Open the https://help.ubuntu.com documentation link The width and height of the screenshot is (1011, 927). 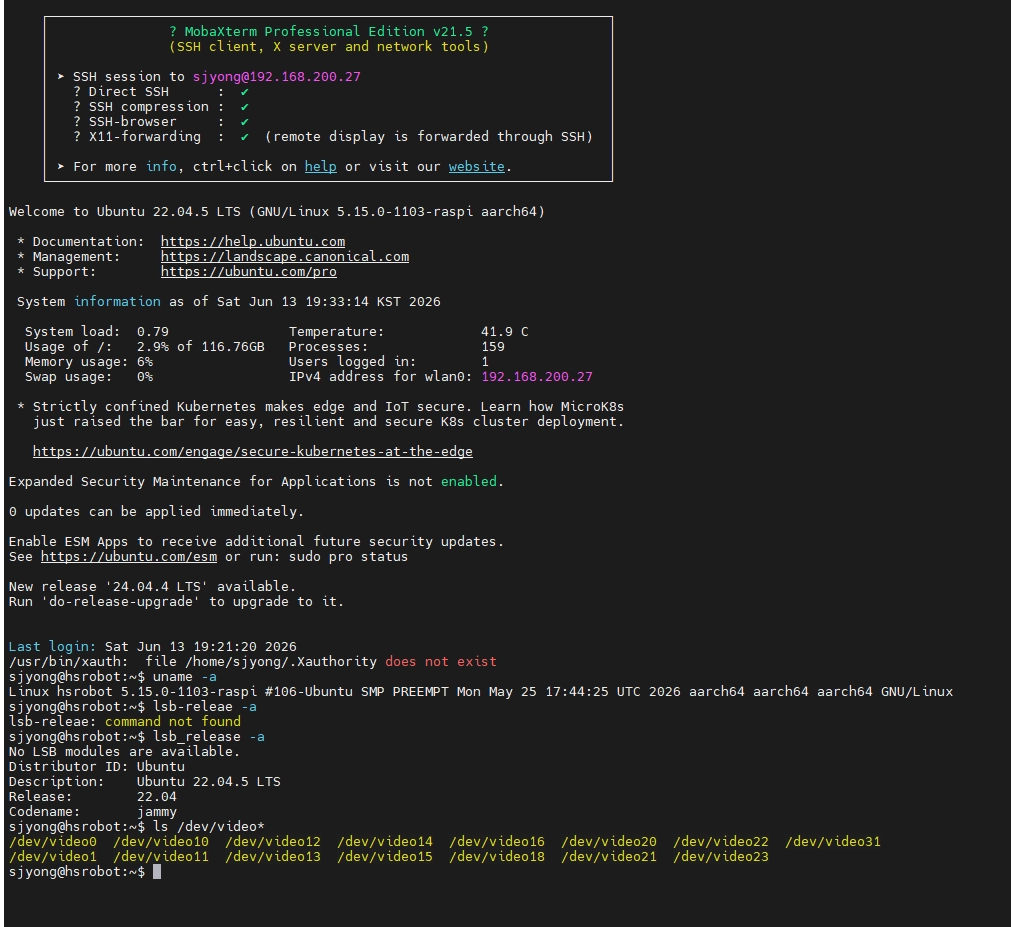tap(253, 241)
